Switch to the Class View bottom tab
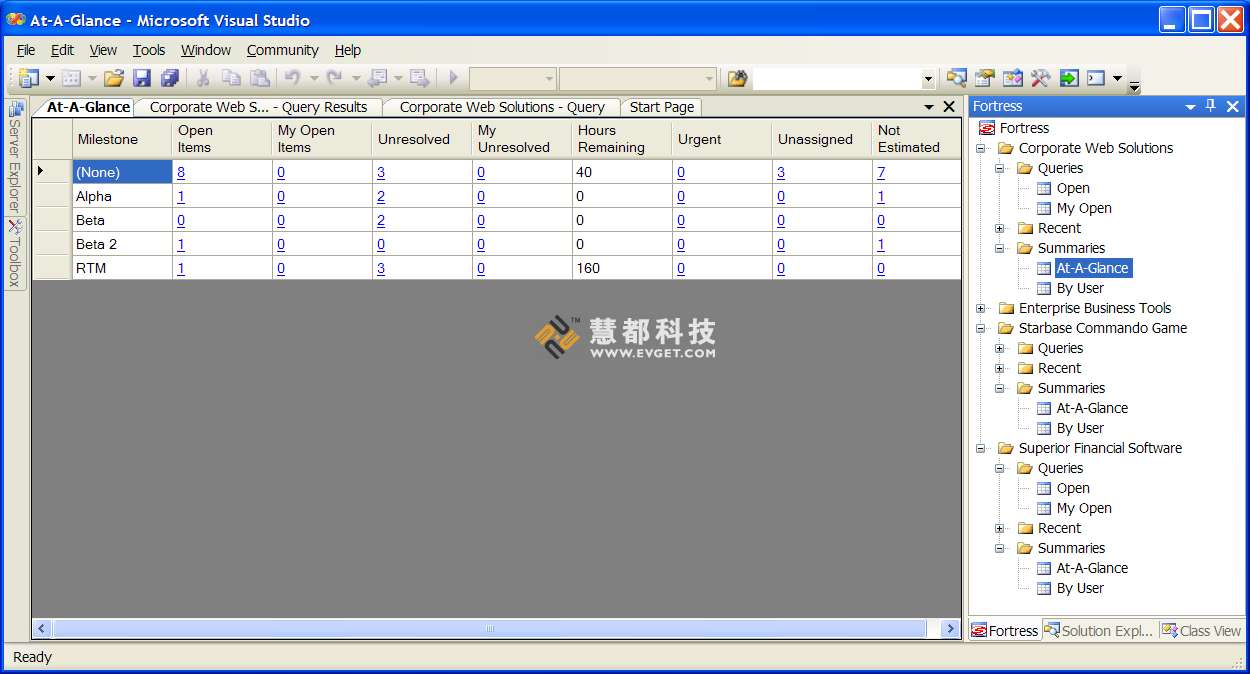 (x=1201, y=631)
